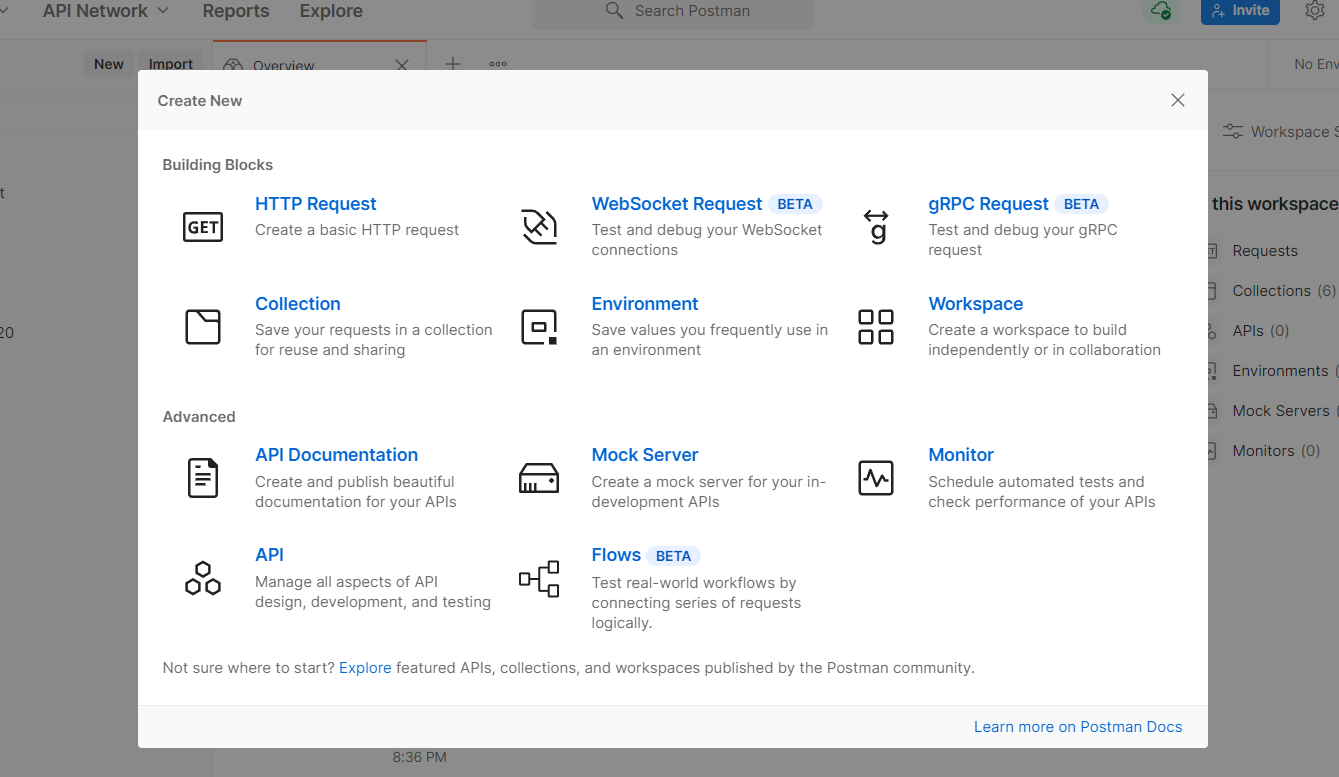Image resolution: width=1339 pixels, height=777 pixels.
Task: Open the tab options ellipsis menu
Action: click(x=498, y=64)
